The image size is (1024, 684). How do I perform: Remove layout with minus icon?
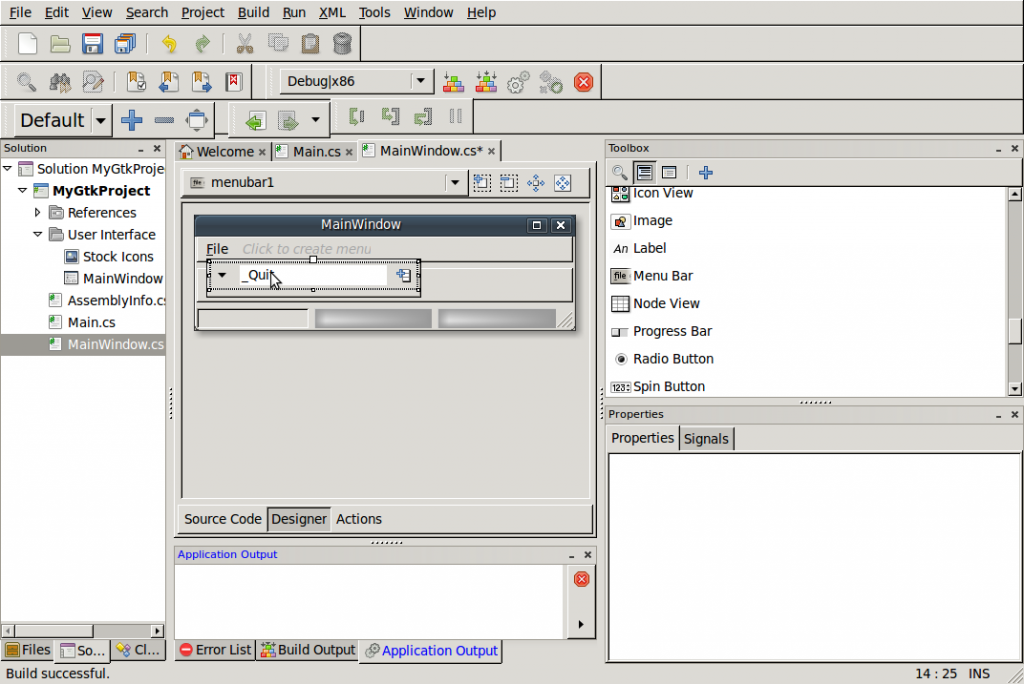[x=164, y=120]
